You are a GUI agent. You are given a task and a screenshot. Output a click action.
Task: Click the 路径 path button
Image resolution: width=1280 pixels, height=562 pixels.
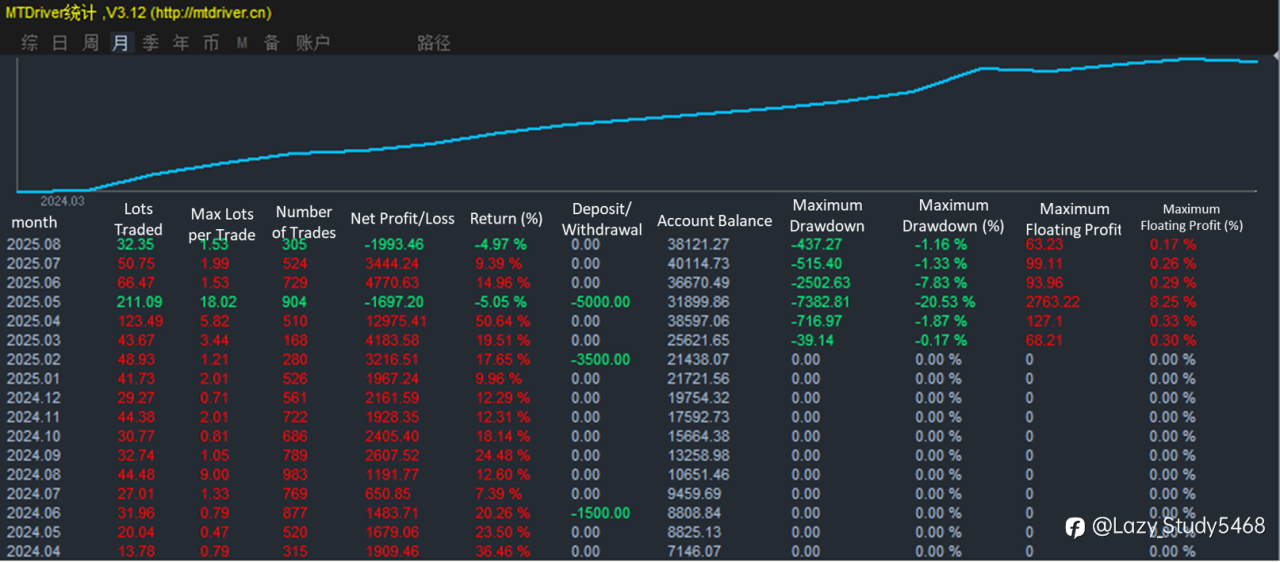click(434, 43)
